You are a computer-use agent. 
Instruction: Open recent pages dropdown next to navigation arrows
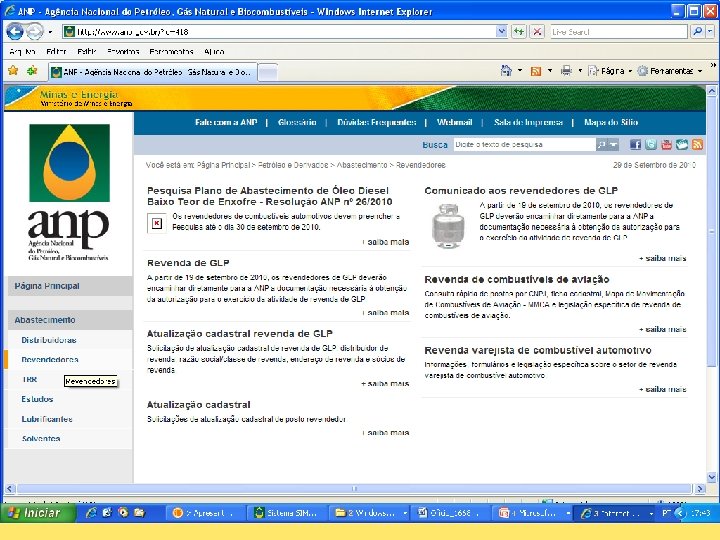(x=50, y=32)
